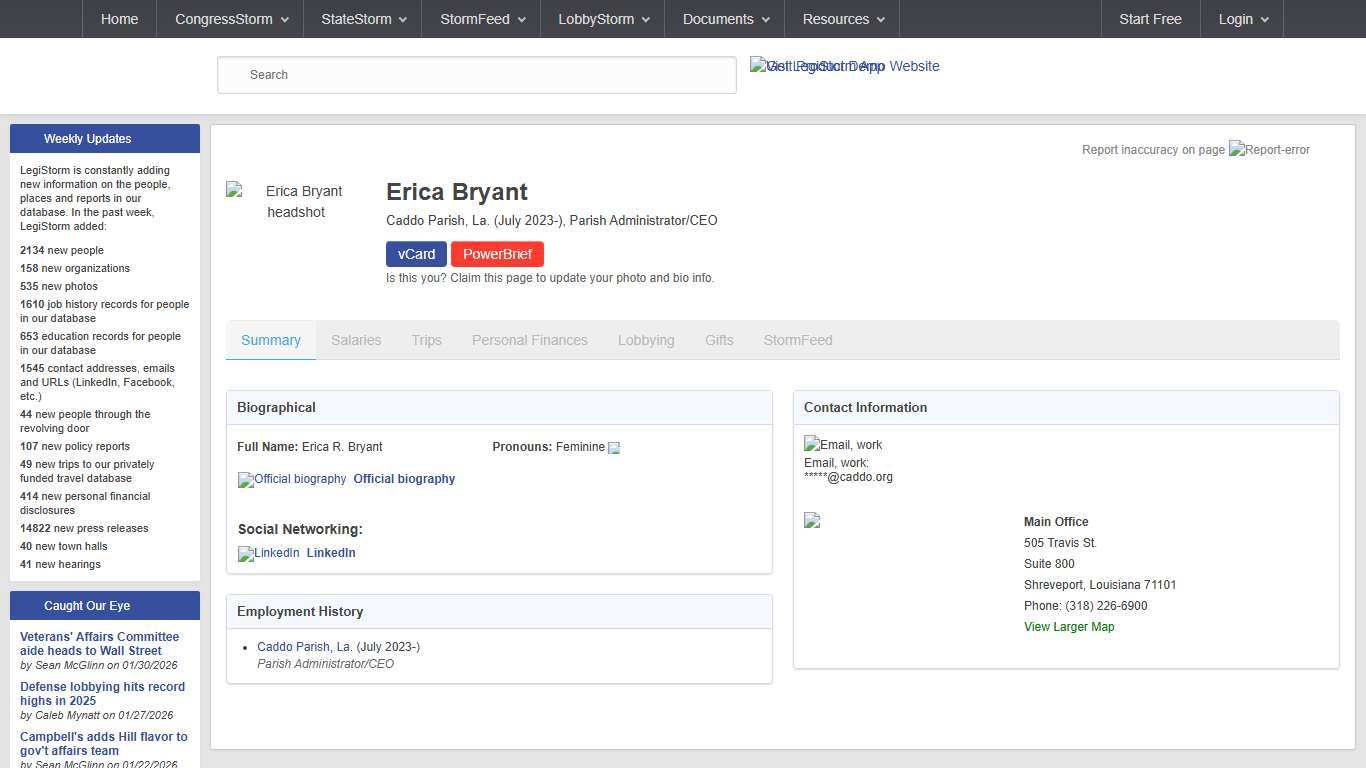Click the pronouns info icon beside Feminine

pyautogui.click(x=614, y=448)
